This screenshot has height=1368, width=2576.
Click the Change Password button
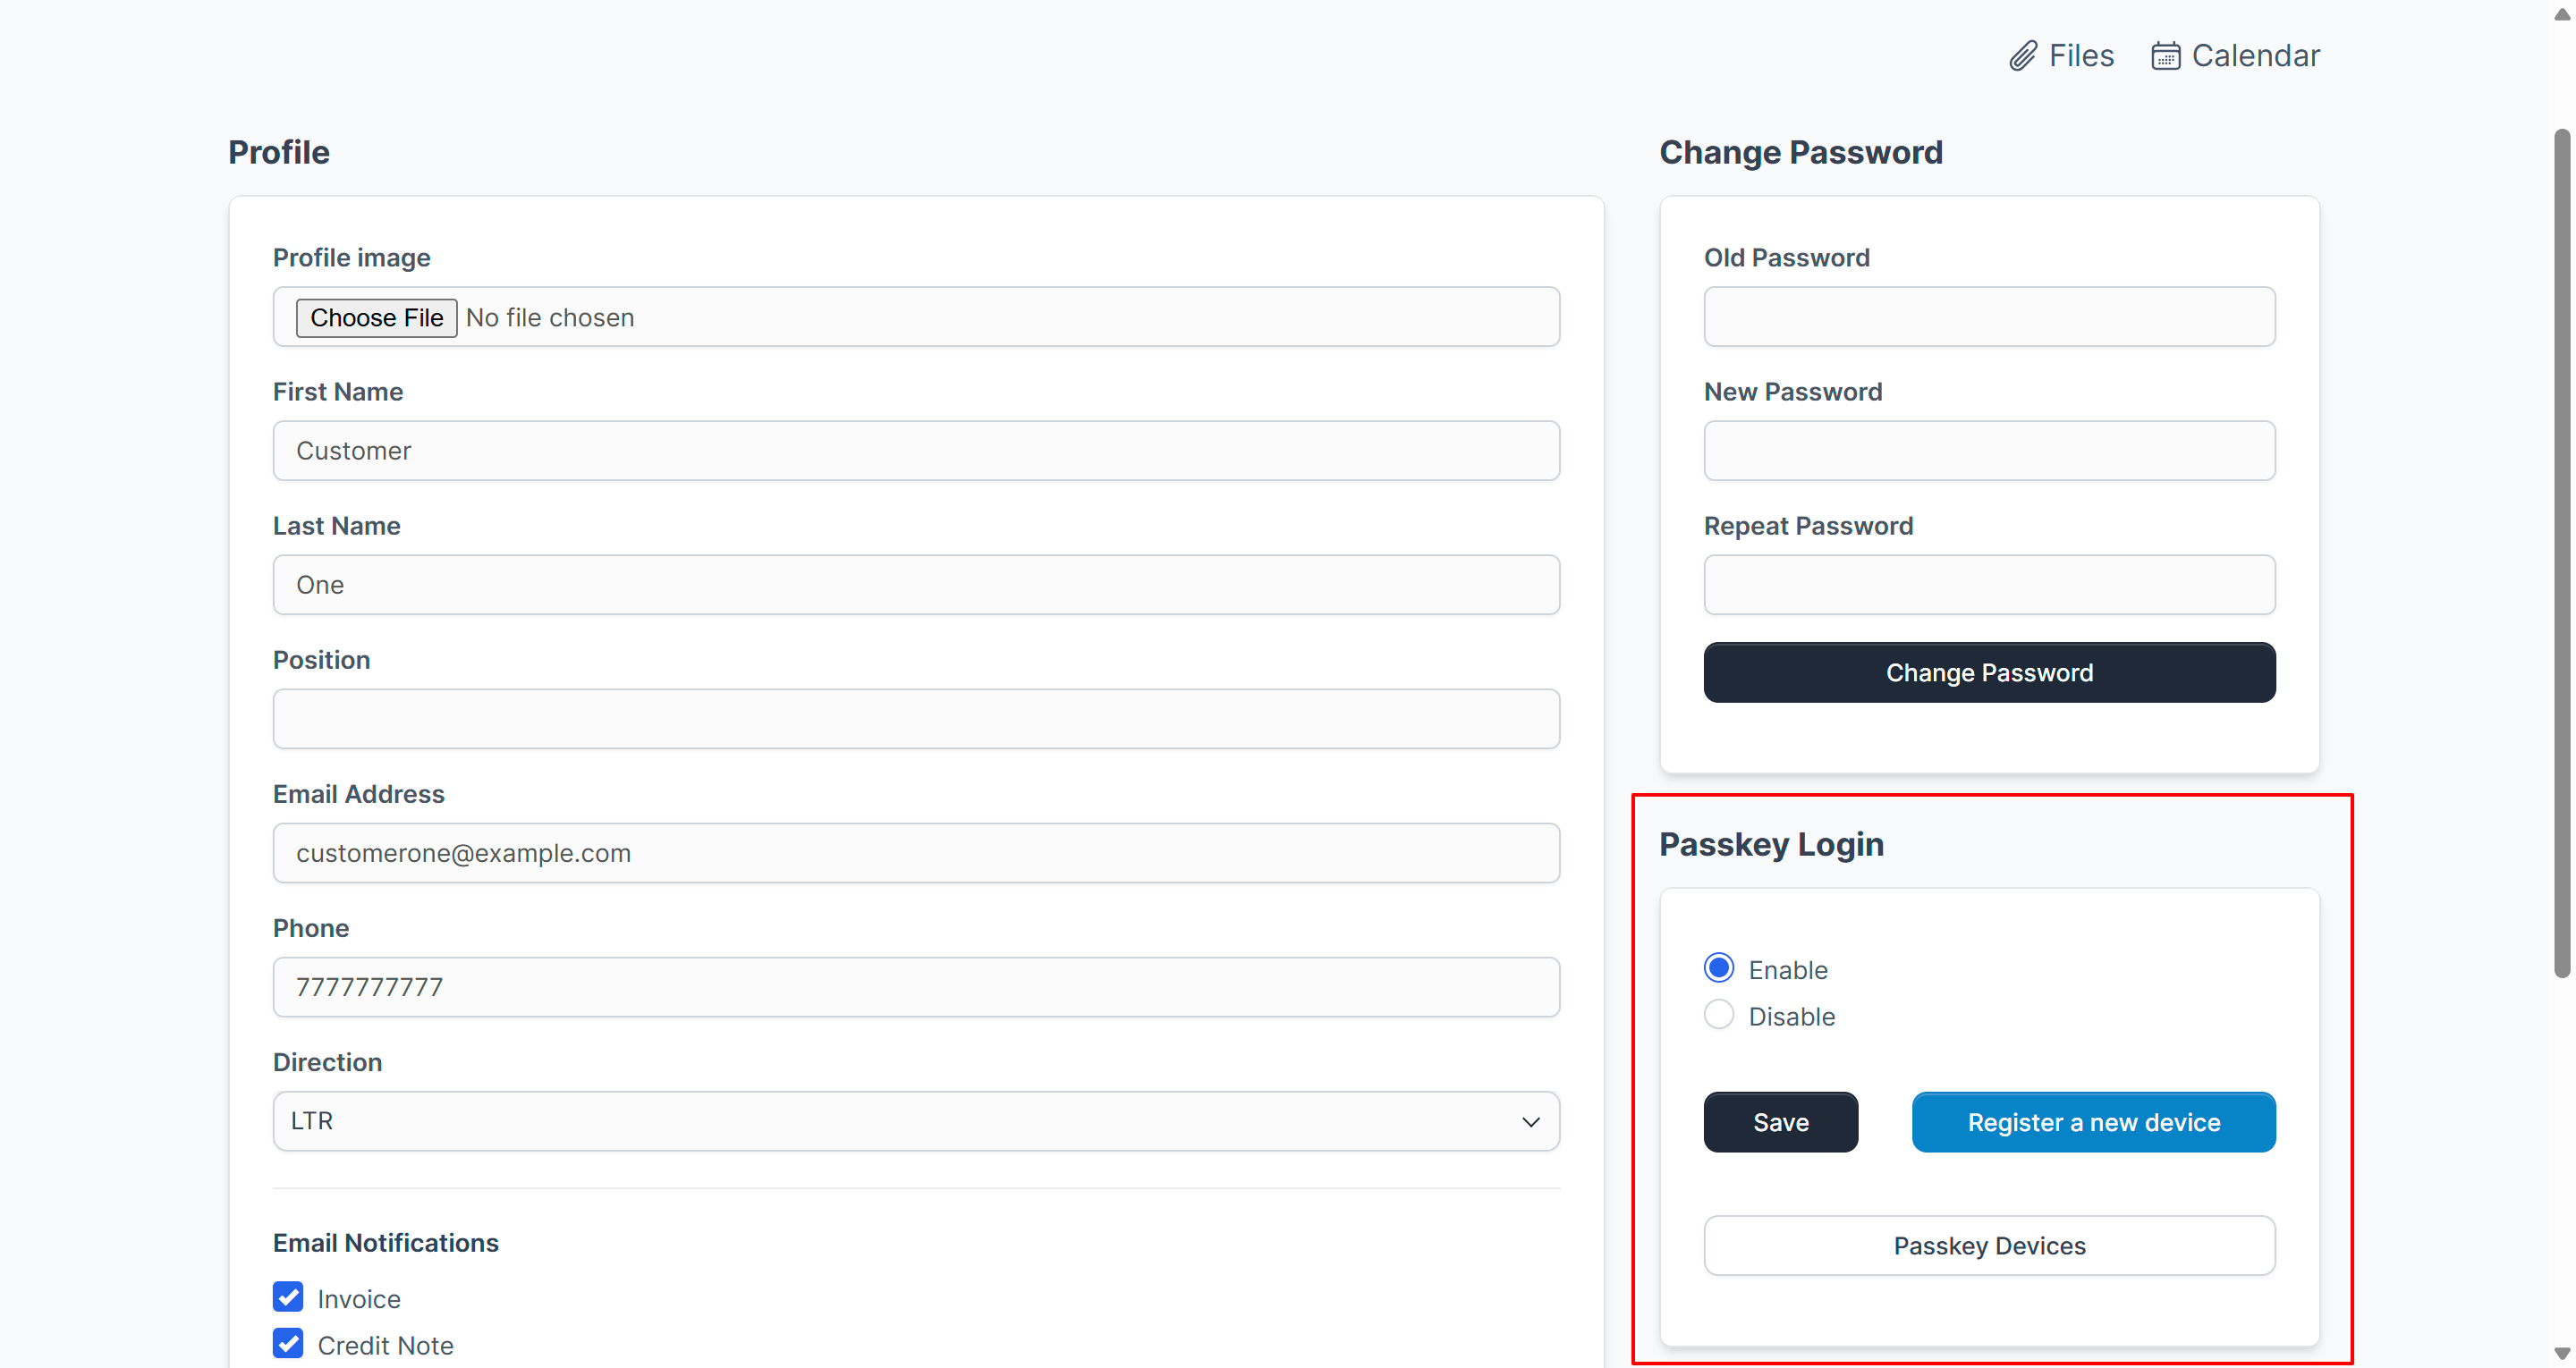(1988, 673)
